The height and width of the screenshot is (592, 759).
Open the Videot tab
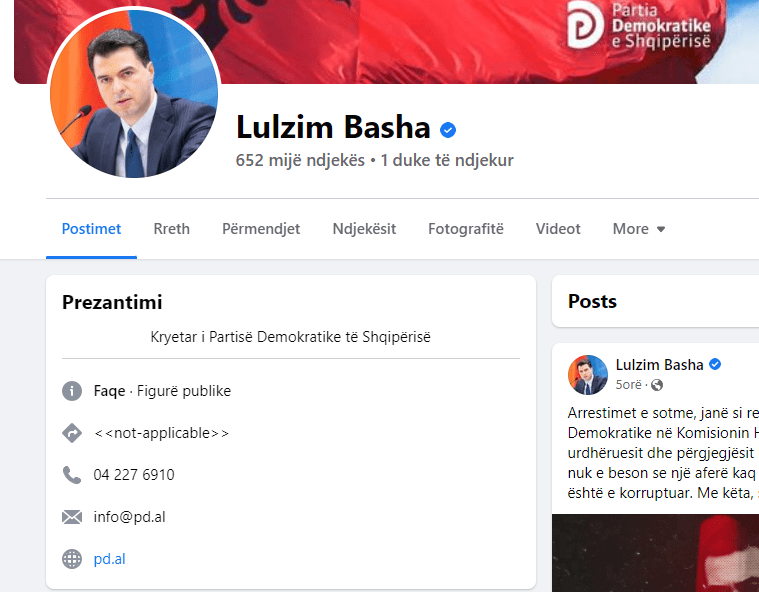tap(558, 228)
